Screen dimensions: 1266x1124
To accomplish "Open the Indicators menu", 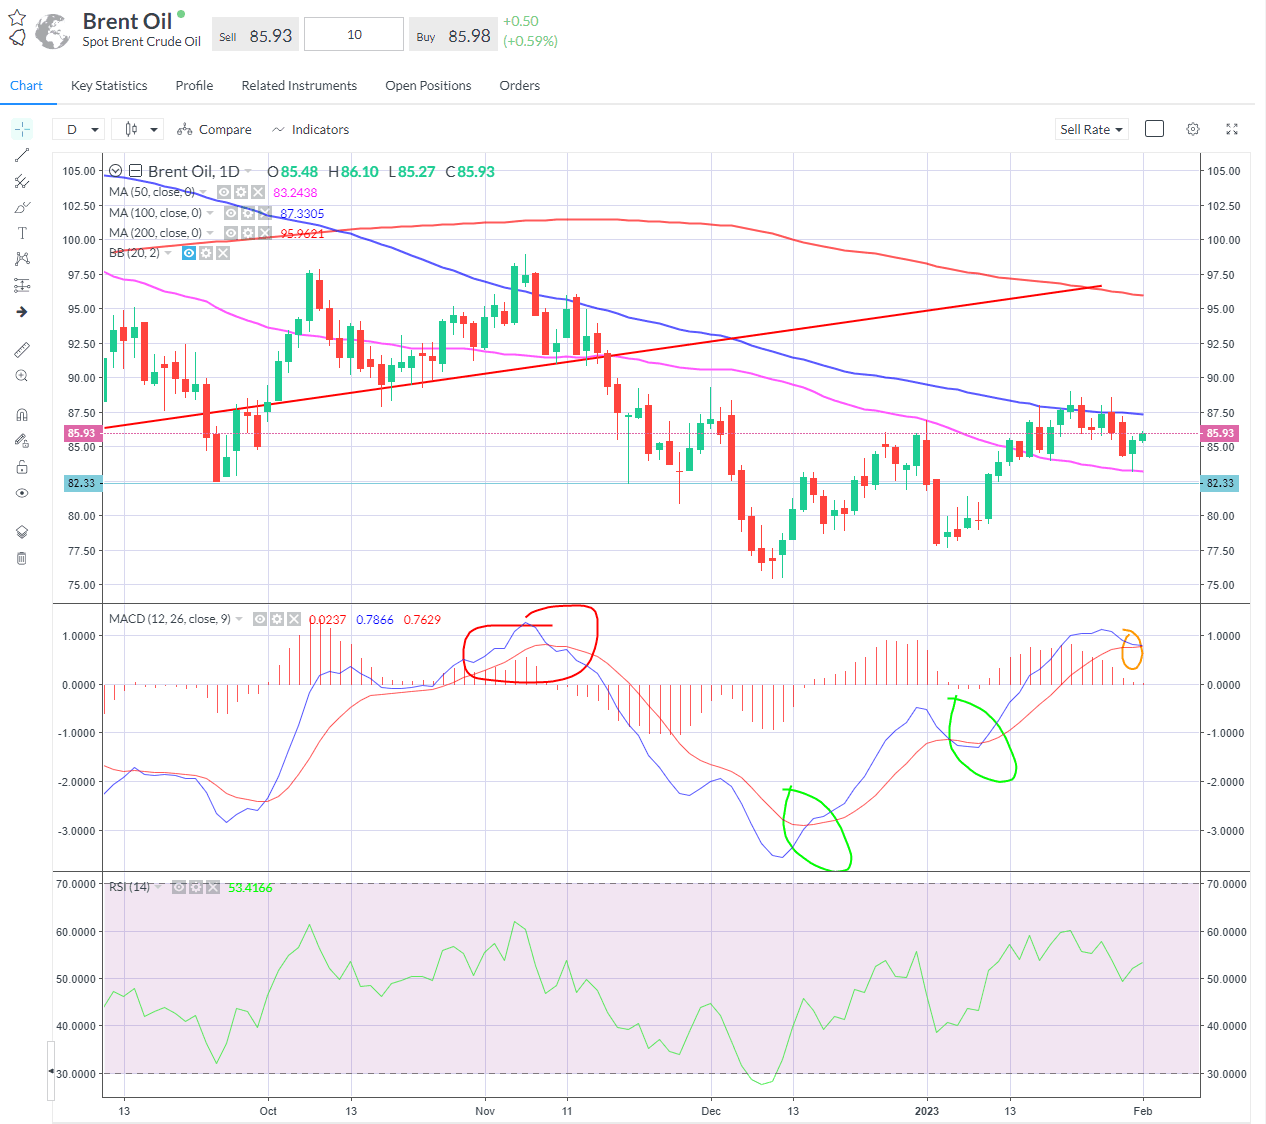I will click(310, 129).
